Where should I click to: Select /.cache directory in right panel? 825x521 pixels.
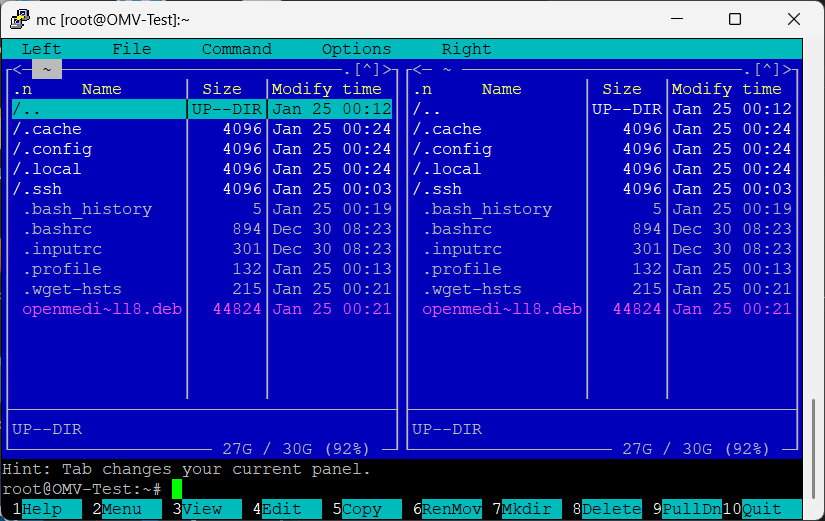(602, 129)
